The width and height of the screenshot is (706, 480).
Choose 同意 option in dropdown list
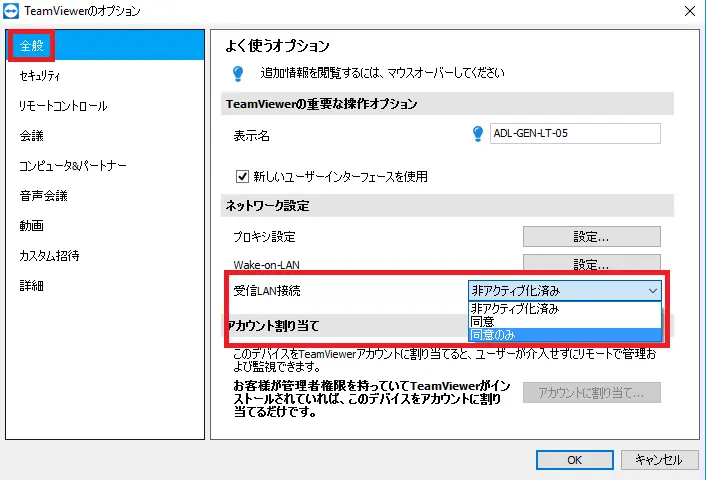565,322
